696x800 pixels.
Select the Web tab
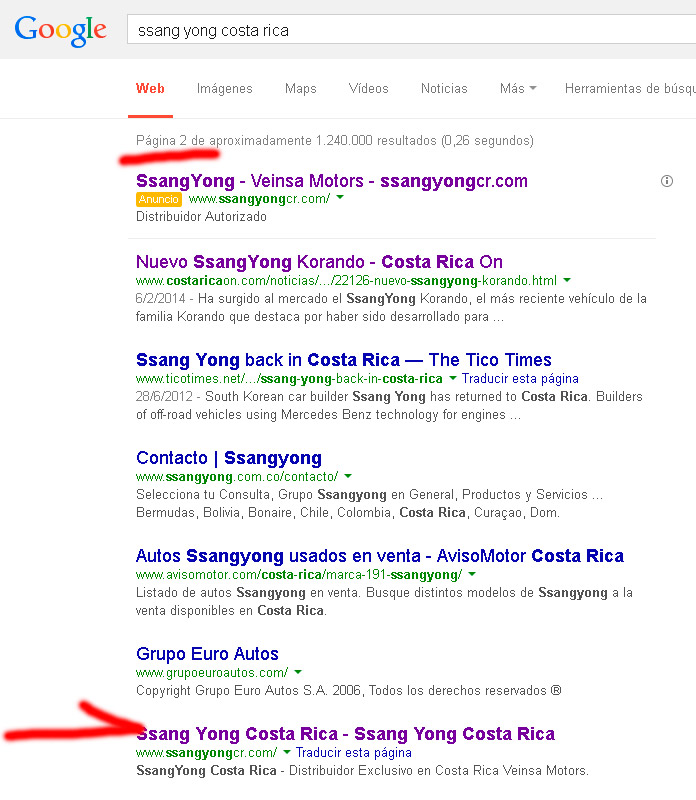150,89
